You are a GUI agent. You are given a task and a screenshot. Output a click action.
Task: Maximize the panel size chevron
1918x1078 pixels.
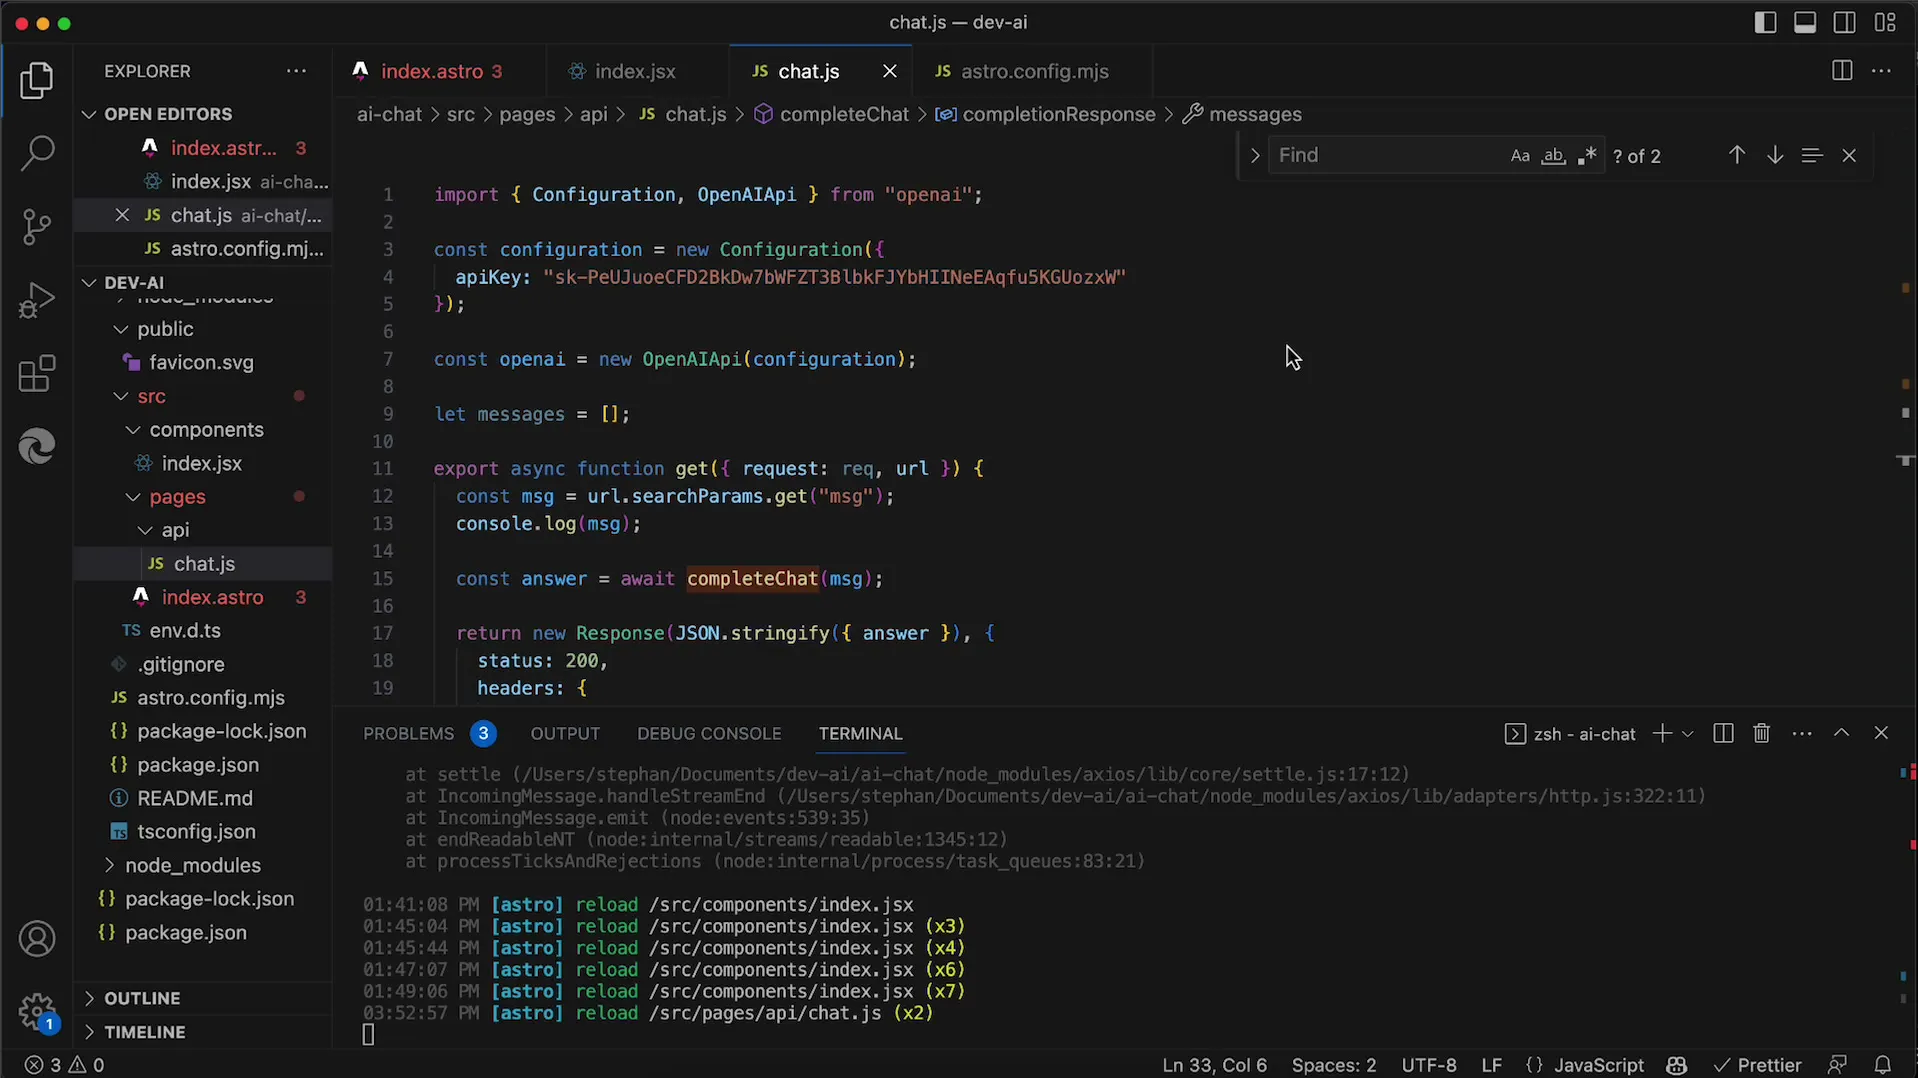1842,733
